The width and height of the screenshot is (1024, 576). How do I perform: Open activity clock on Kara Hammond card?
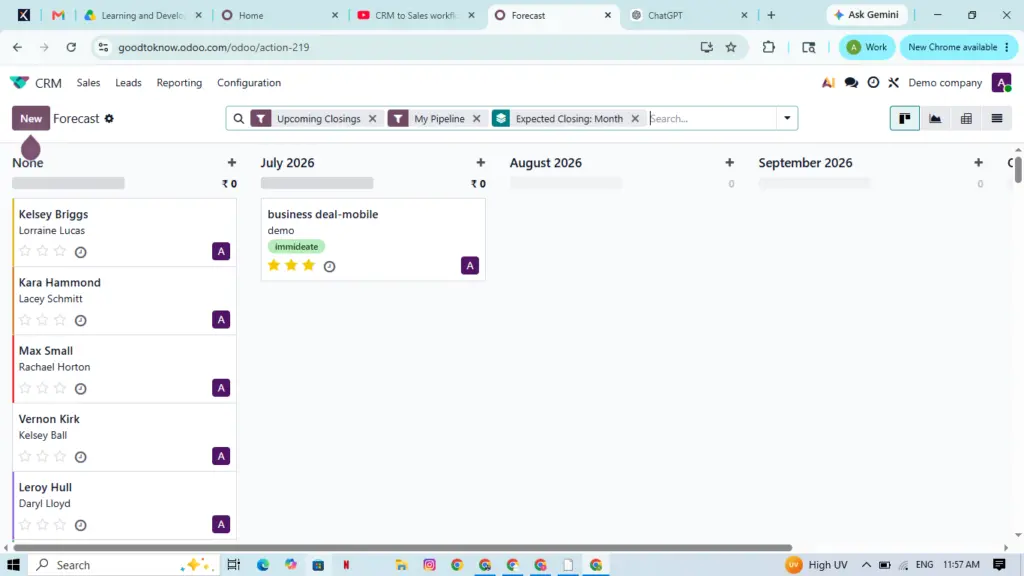[80, 321]
